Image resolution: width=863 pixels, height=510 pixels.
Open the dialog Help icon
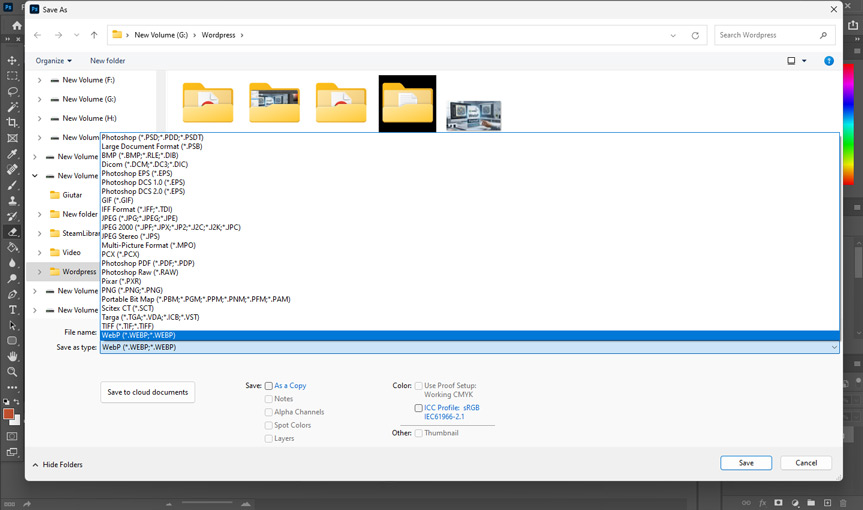click(x=829, y=61)
